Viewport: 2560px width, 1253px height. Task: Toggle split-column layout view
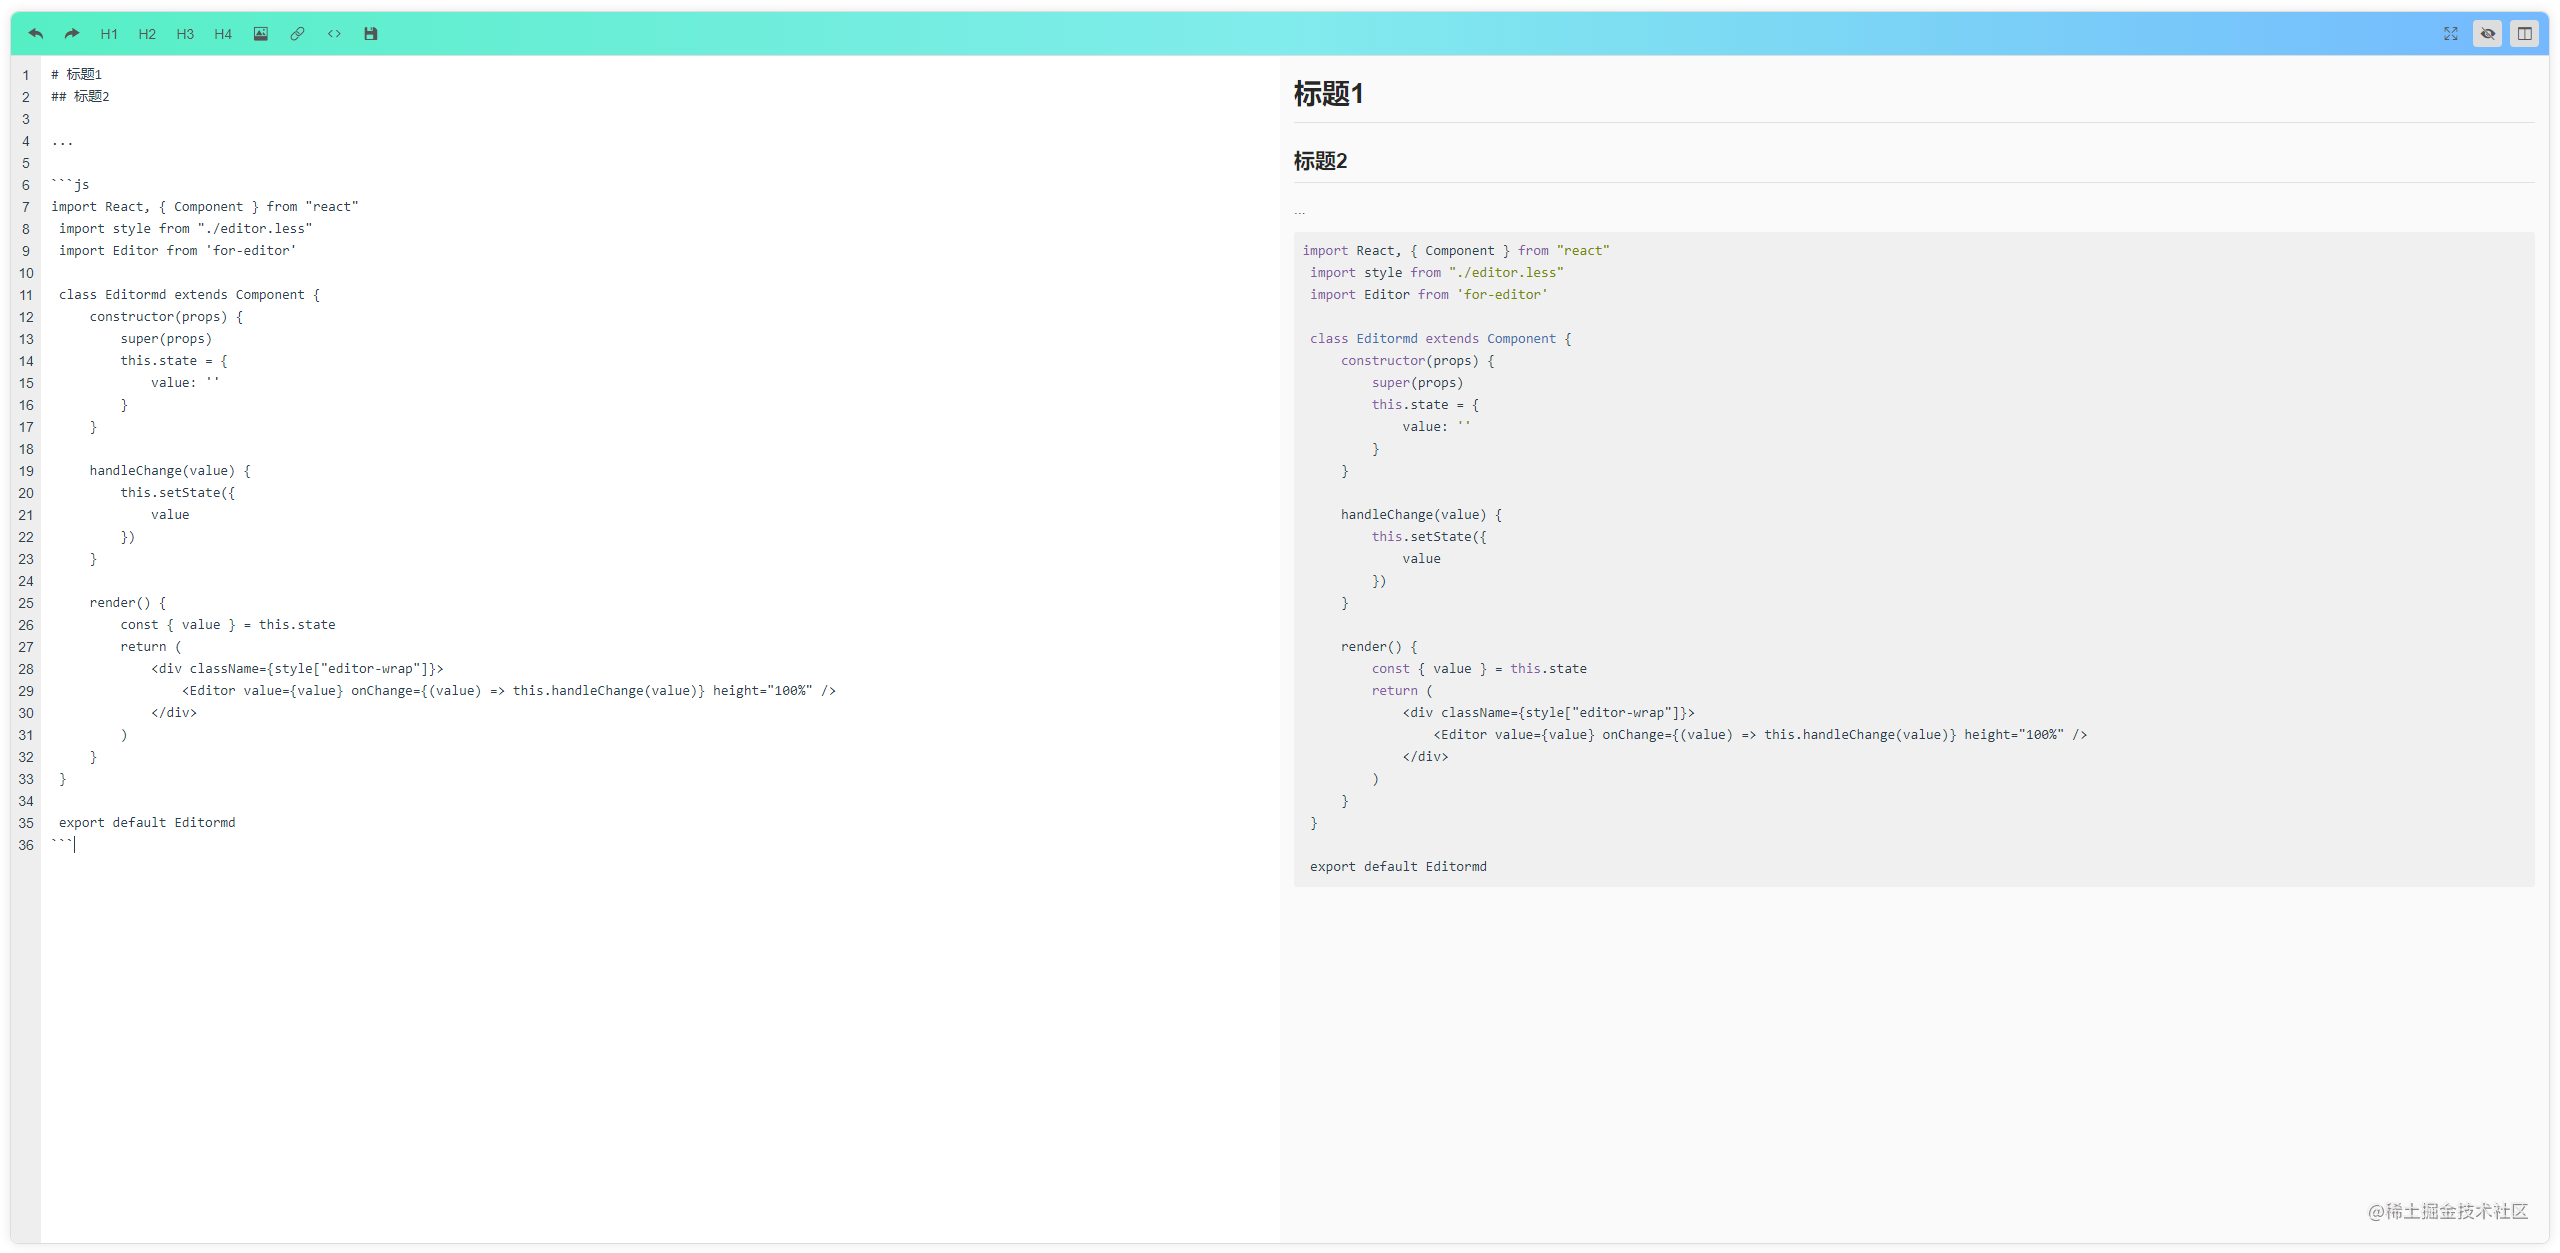pos(2525,34)
